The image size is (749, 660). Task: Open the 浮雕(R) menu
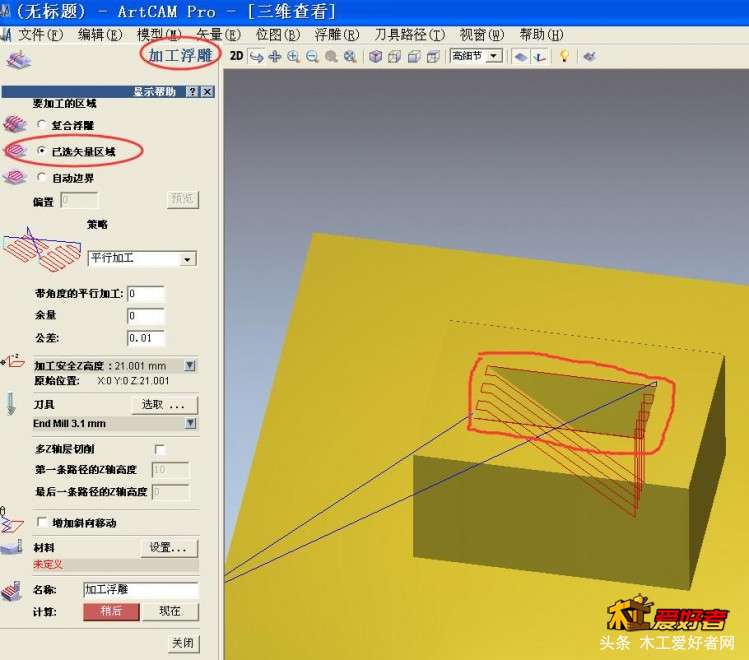tap(337, 35)
